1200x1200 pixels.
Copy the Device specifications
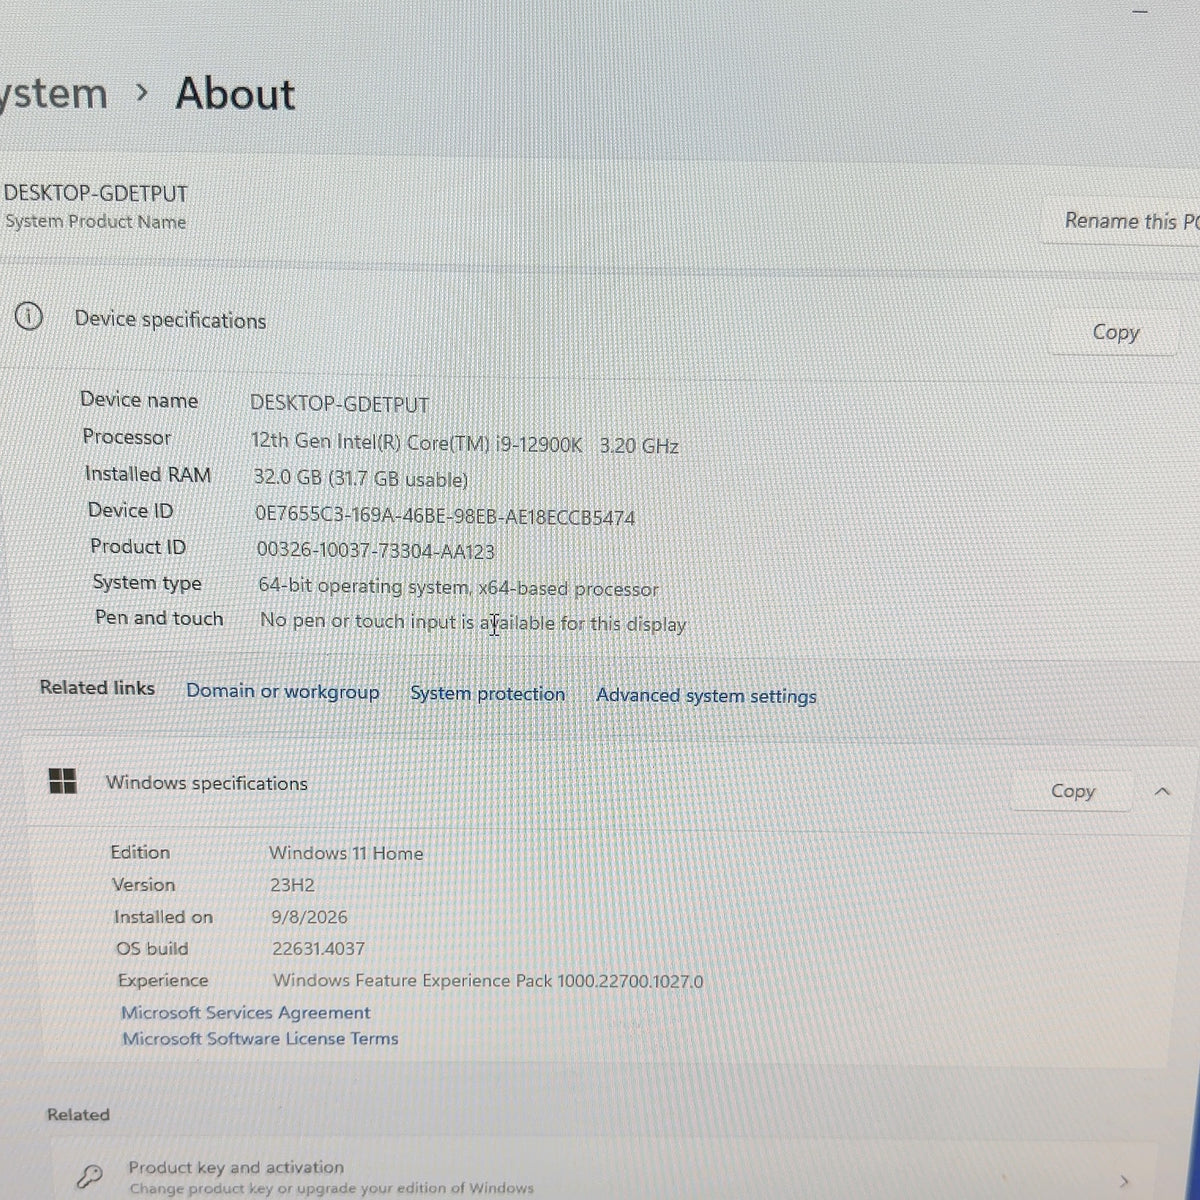click(x=1115, y=332)
